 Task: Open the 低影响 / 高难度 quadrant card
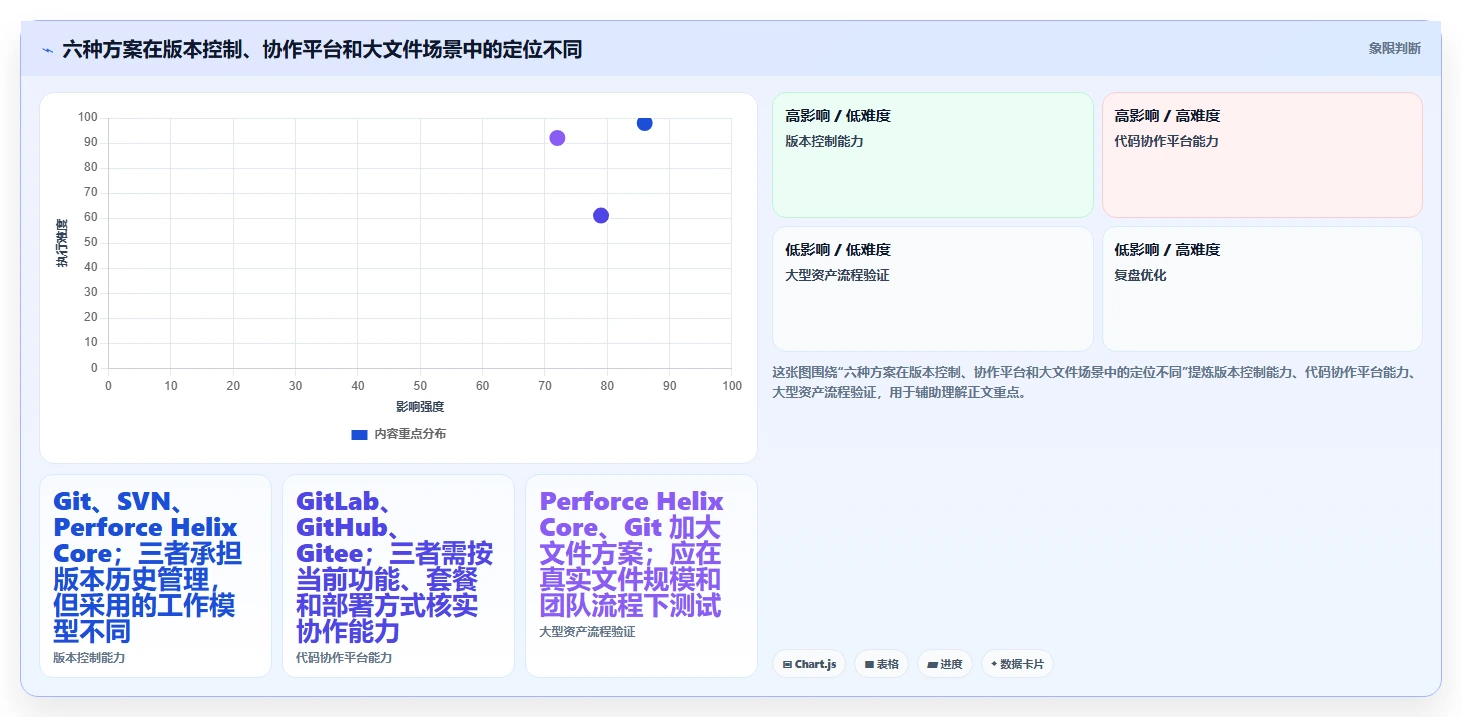pyautogui.click(x=1262, y=289)
